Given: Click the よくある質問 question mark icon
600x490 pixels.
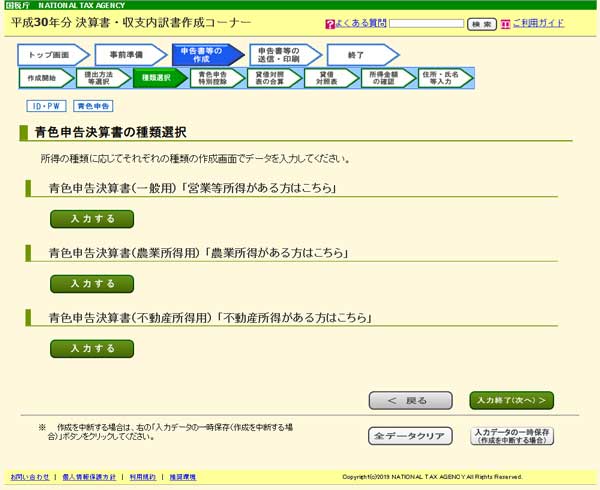Looking at the screenshot, I should 330,23.
